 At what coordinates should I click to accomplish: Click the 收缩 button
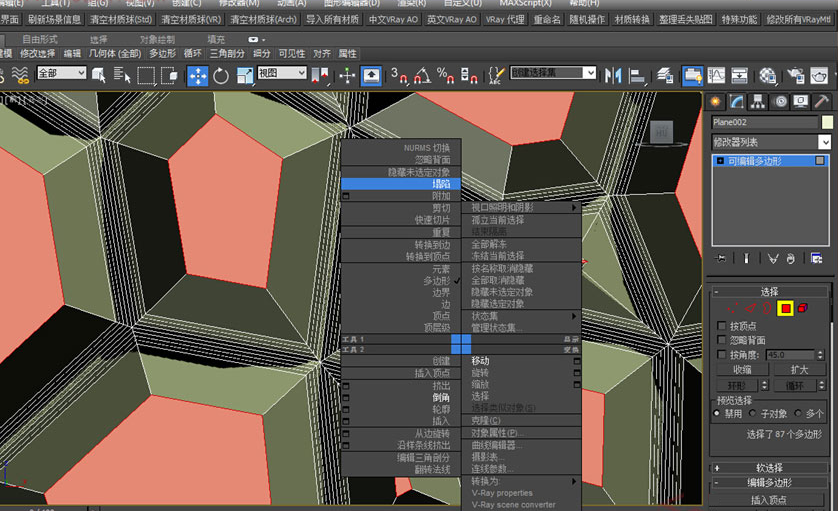pos(742,369)
